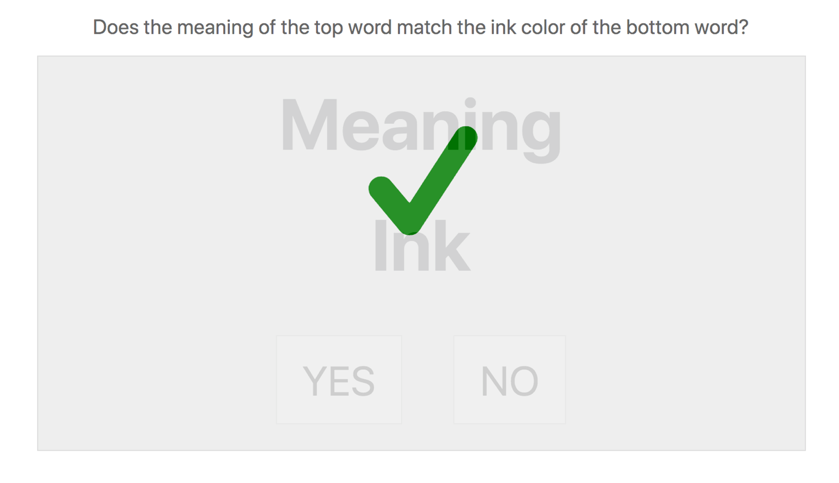Screen dimensions: 839x483
Task: Click the upper tip of the green checkmark
Action: (465, 138)
